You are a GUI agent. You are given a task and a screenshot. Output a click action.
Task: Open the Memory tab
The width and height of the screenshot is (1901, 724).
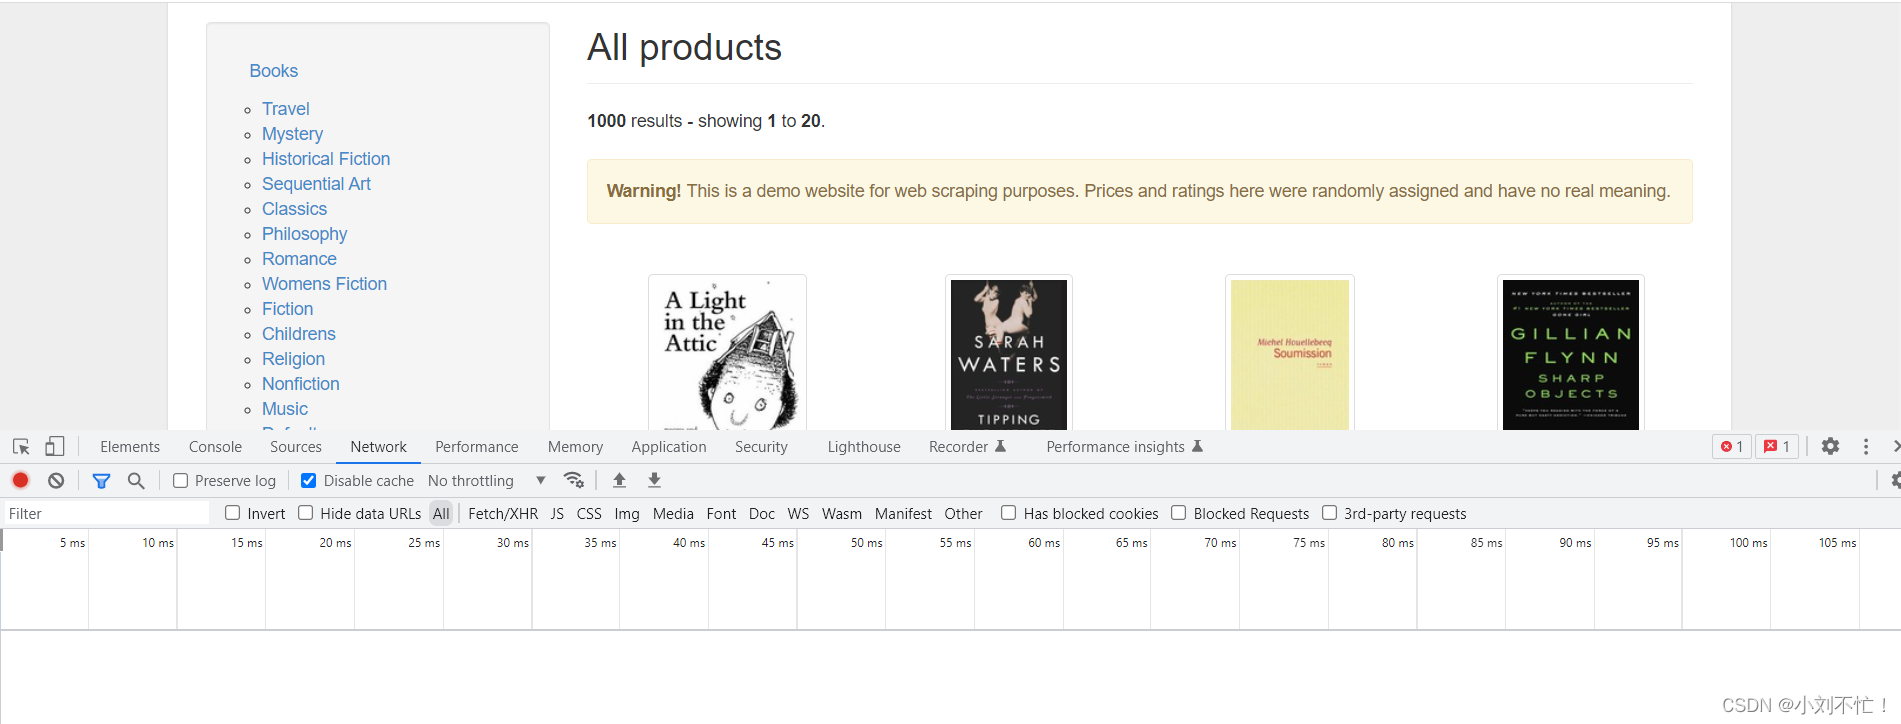575,447
